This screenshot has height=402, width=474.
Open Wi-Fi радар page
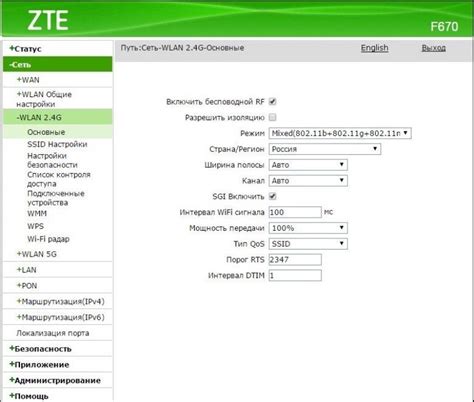click(48, 239)
